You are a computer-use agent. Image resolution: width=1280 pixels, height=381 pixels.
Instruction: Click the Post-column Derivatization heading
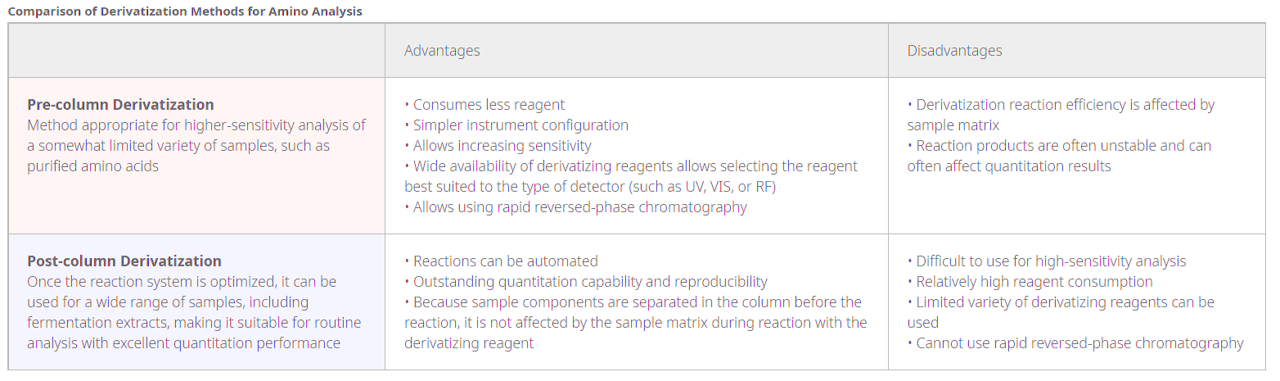click(124, 261)
